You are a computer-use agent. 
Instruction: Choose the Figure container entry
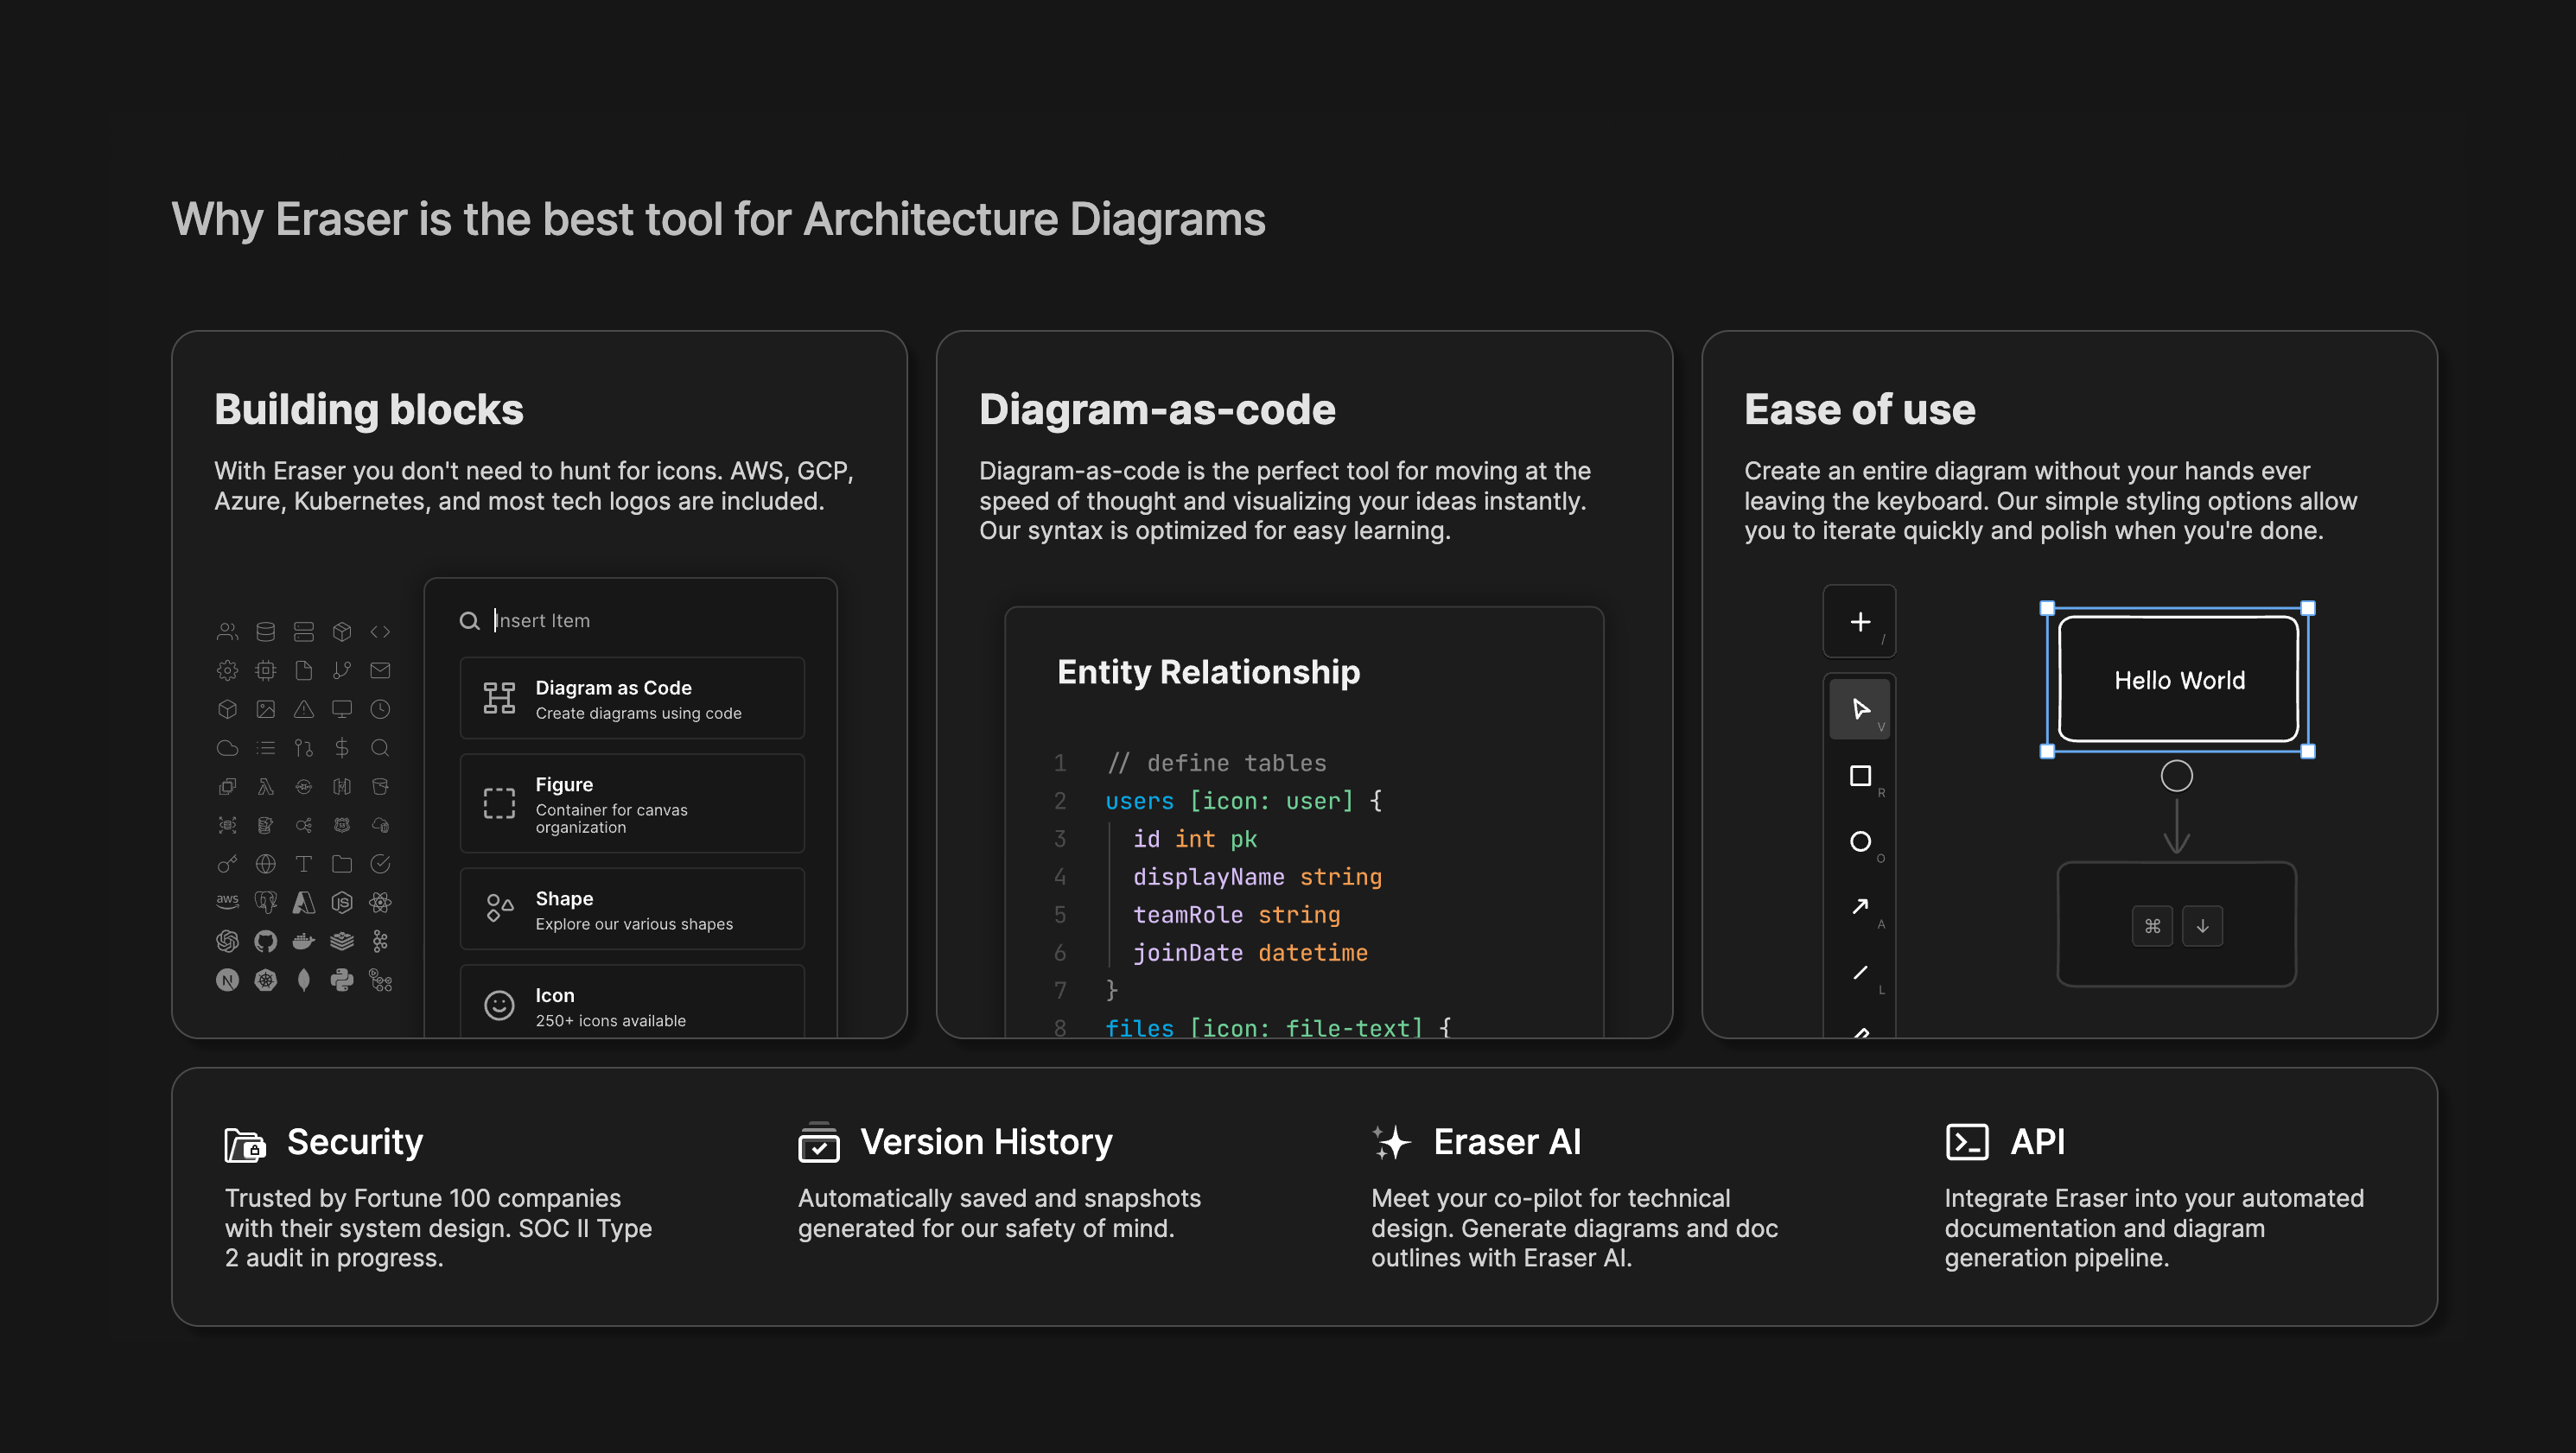631,803
